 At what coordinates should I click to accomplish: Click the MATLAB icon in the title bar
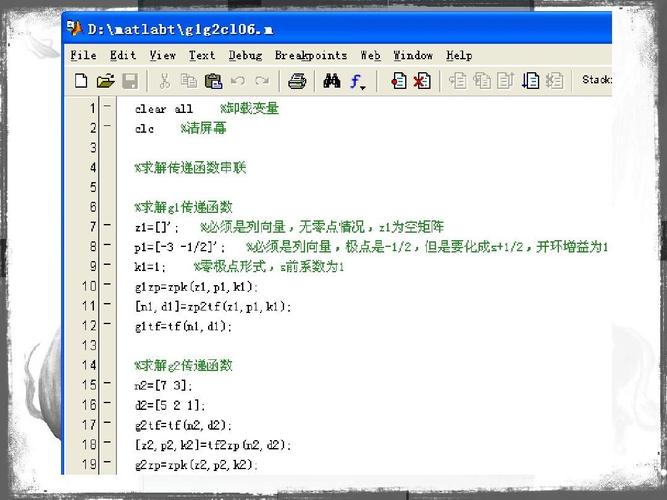click(74, 29)
